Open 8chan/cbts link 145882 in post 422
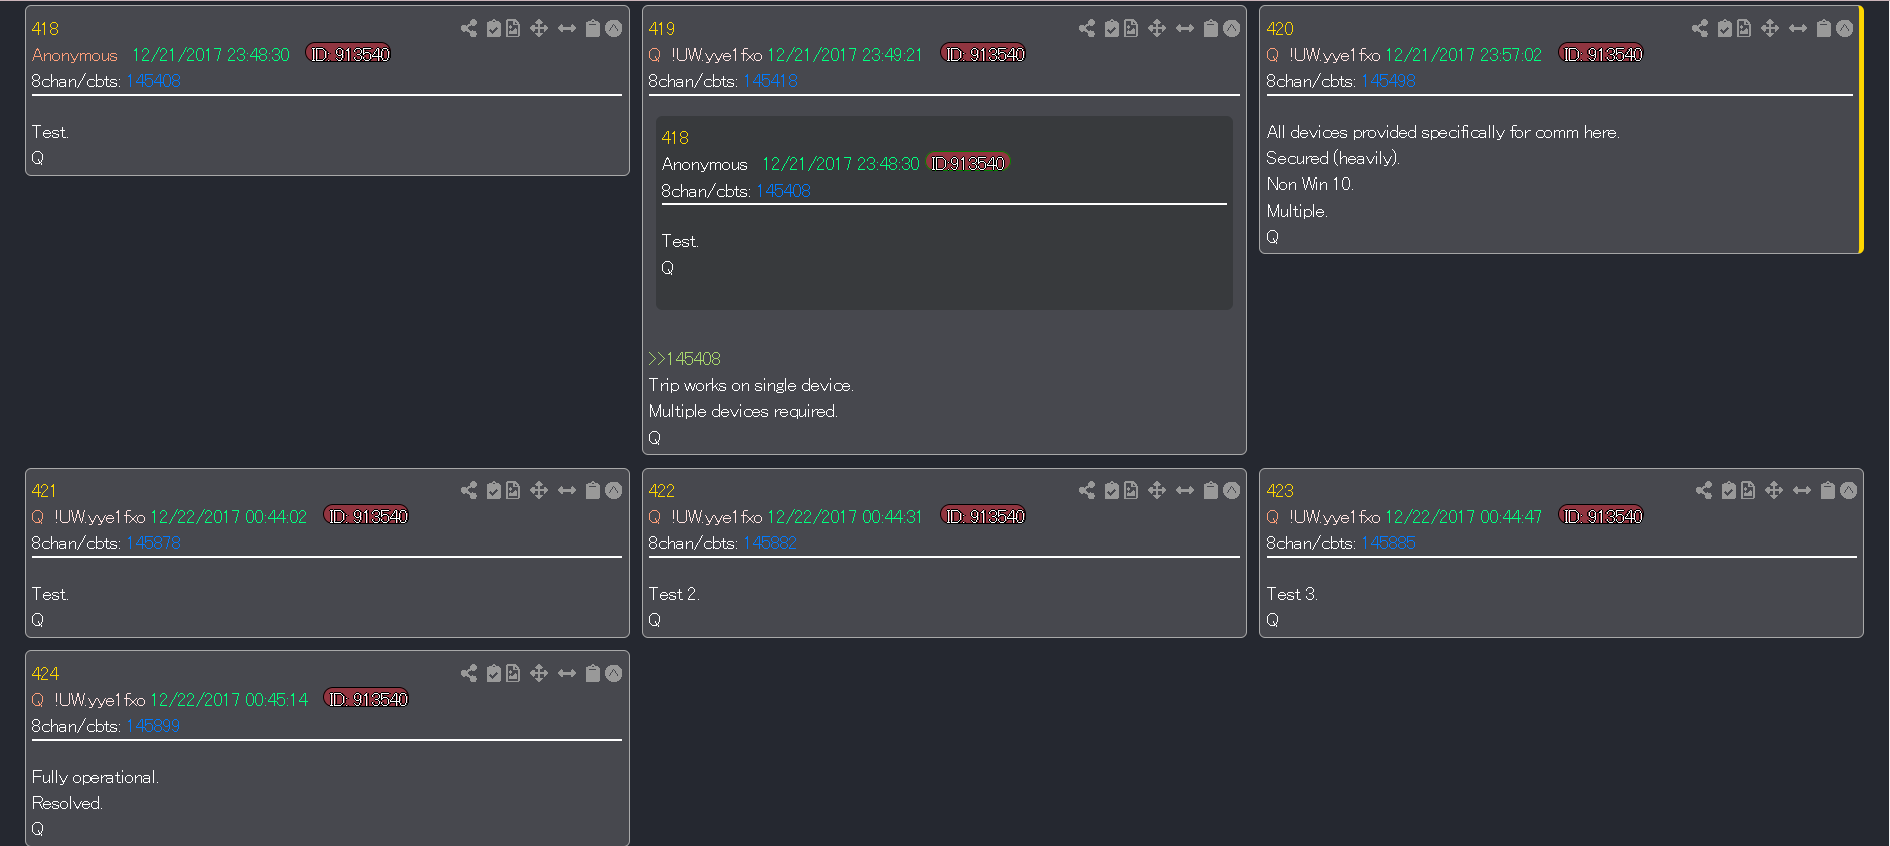This screenshot has height=846, width=1890. point(770,543)
